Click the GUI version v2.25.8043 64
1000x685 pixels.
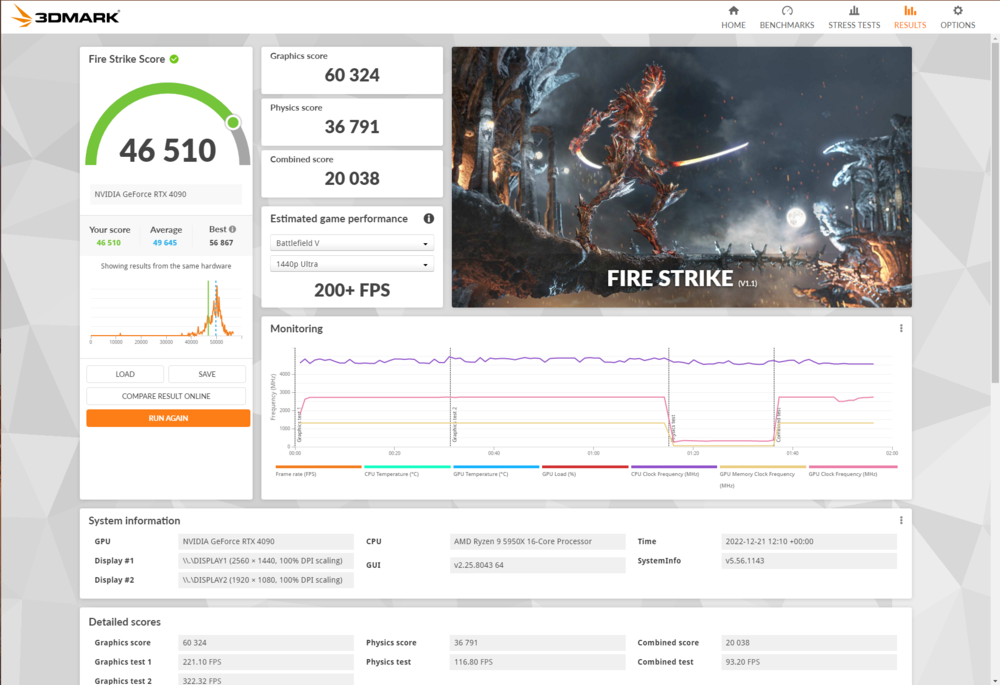(x=537, y=565)
